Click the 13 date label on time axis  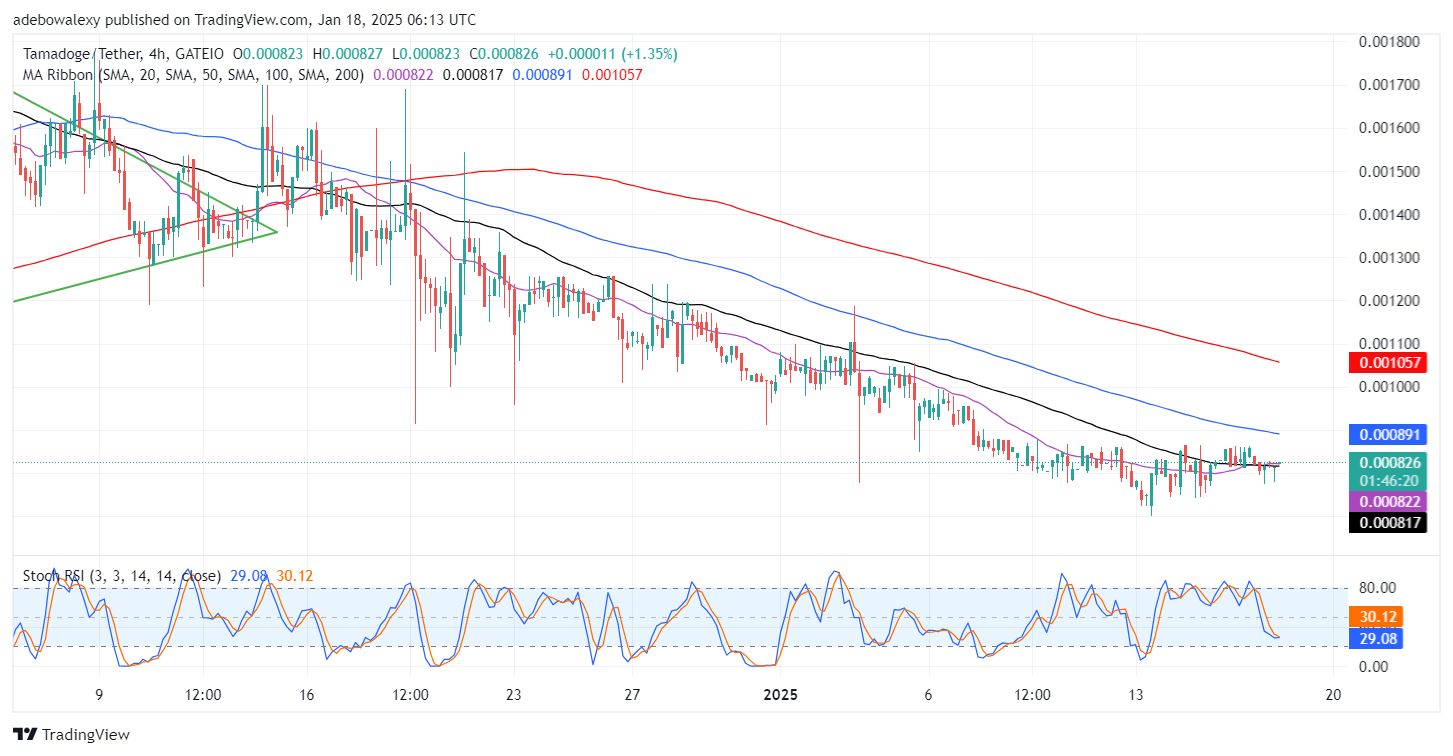coord(1135,695)
